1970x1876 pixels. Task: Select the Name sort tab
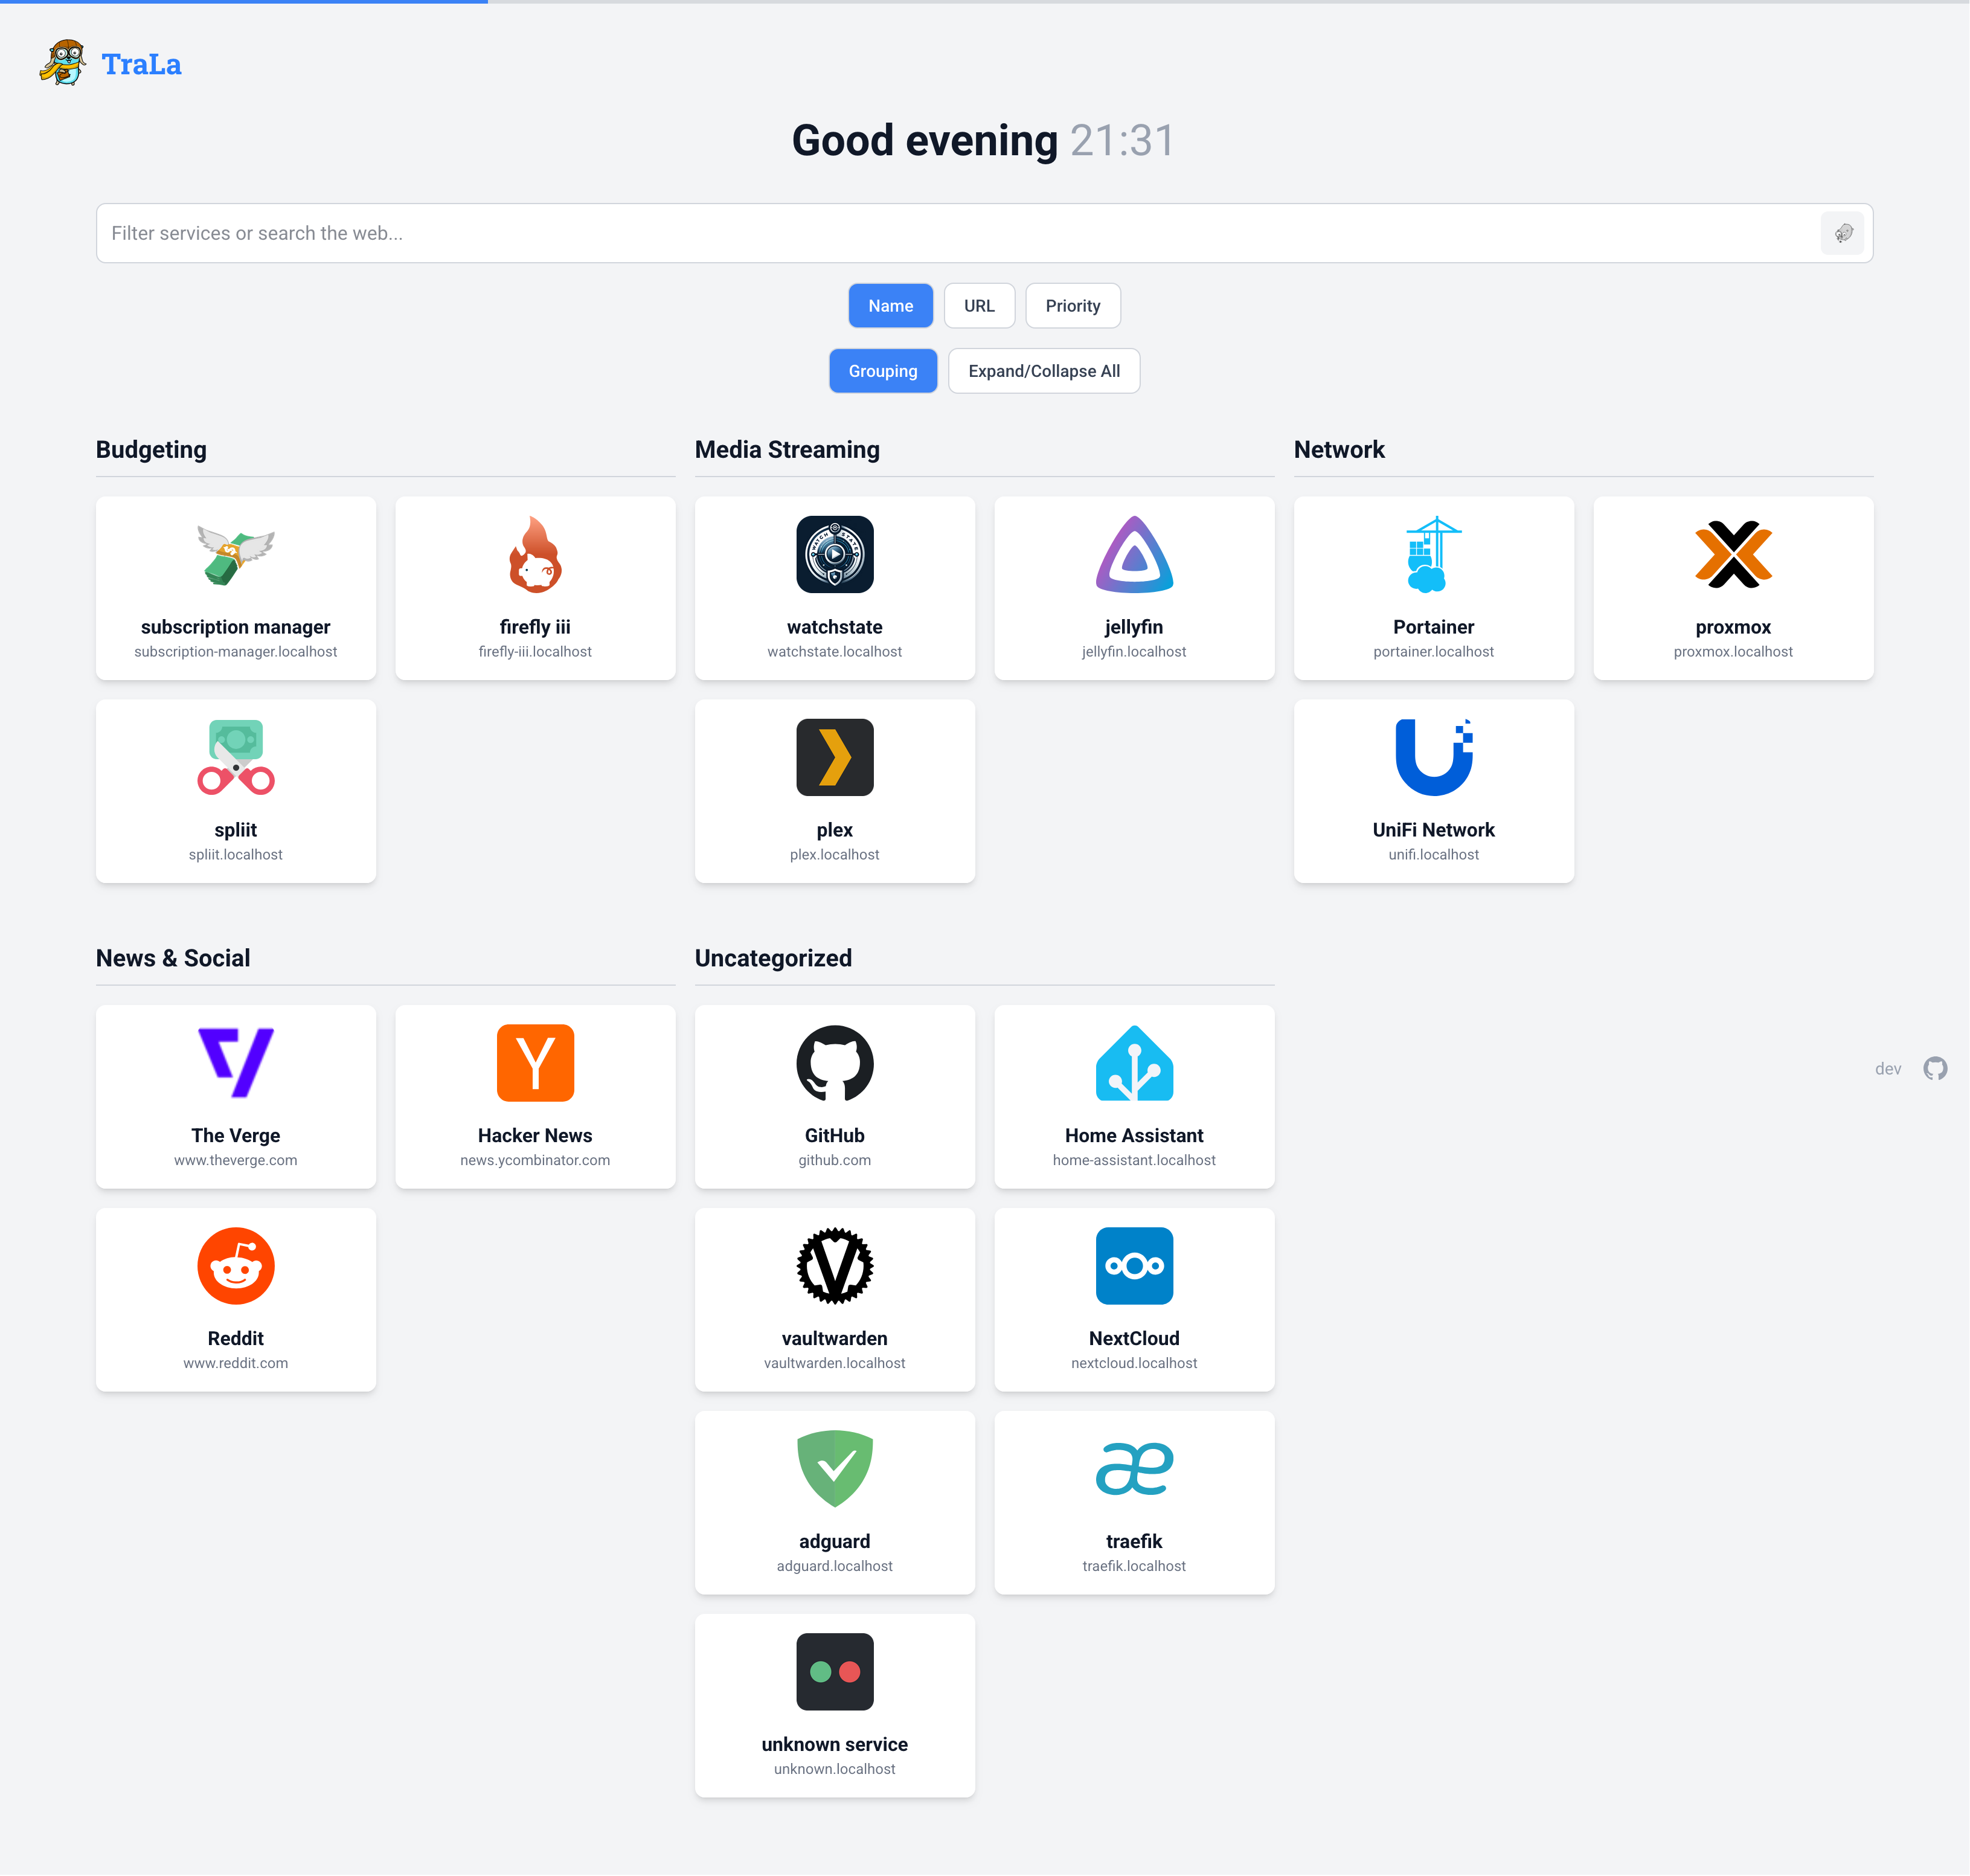(890, 305)
